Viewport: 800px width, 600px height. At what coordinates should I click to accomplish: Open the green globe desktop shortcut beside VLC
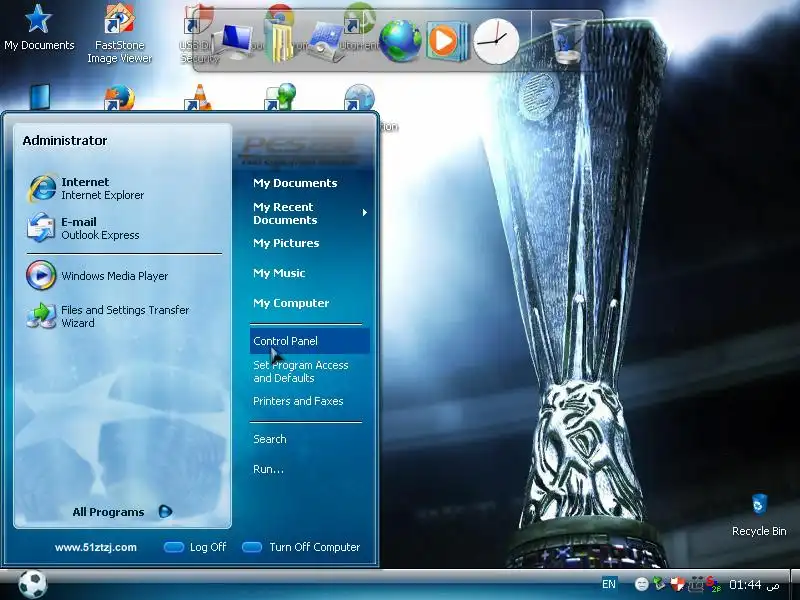pyautogui.click(x=279, y=97)
